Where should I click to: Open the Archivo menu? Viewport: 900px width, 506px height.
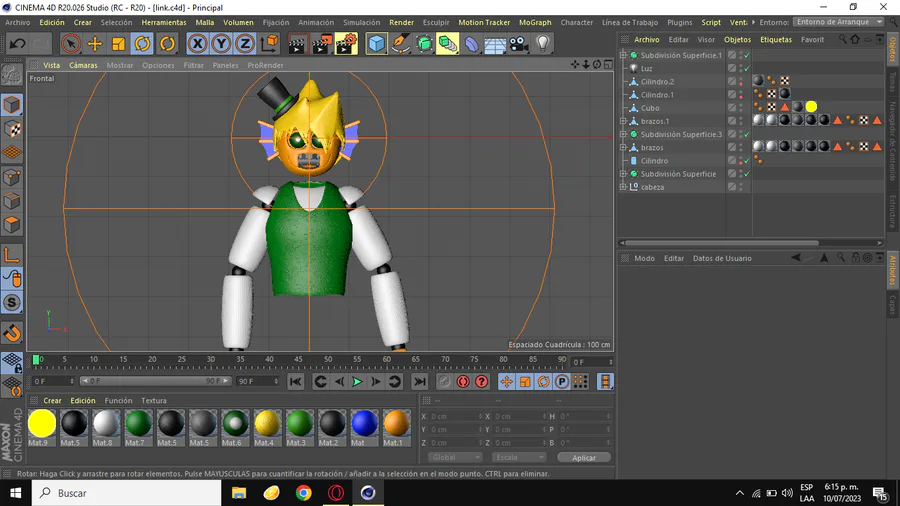[x=18, y=22]
